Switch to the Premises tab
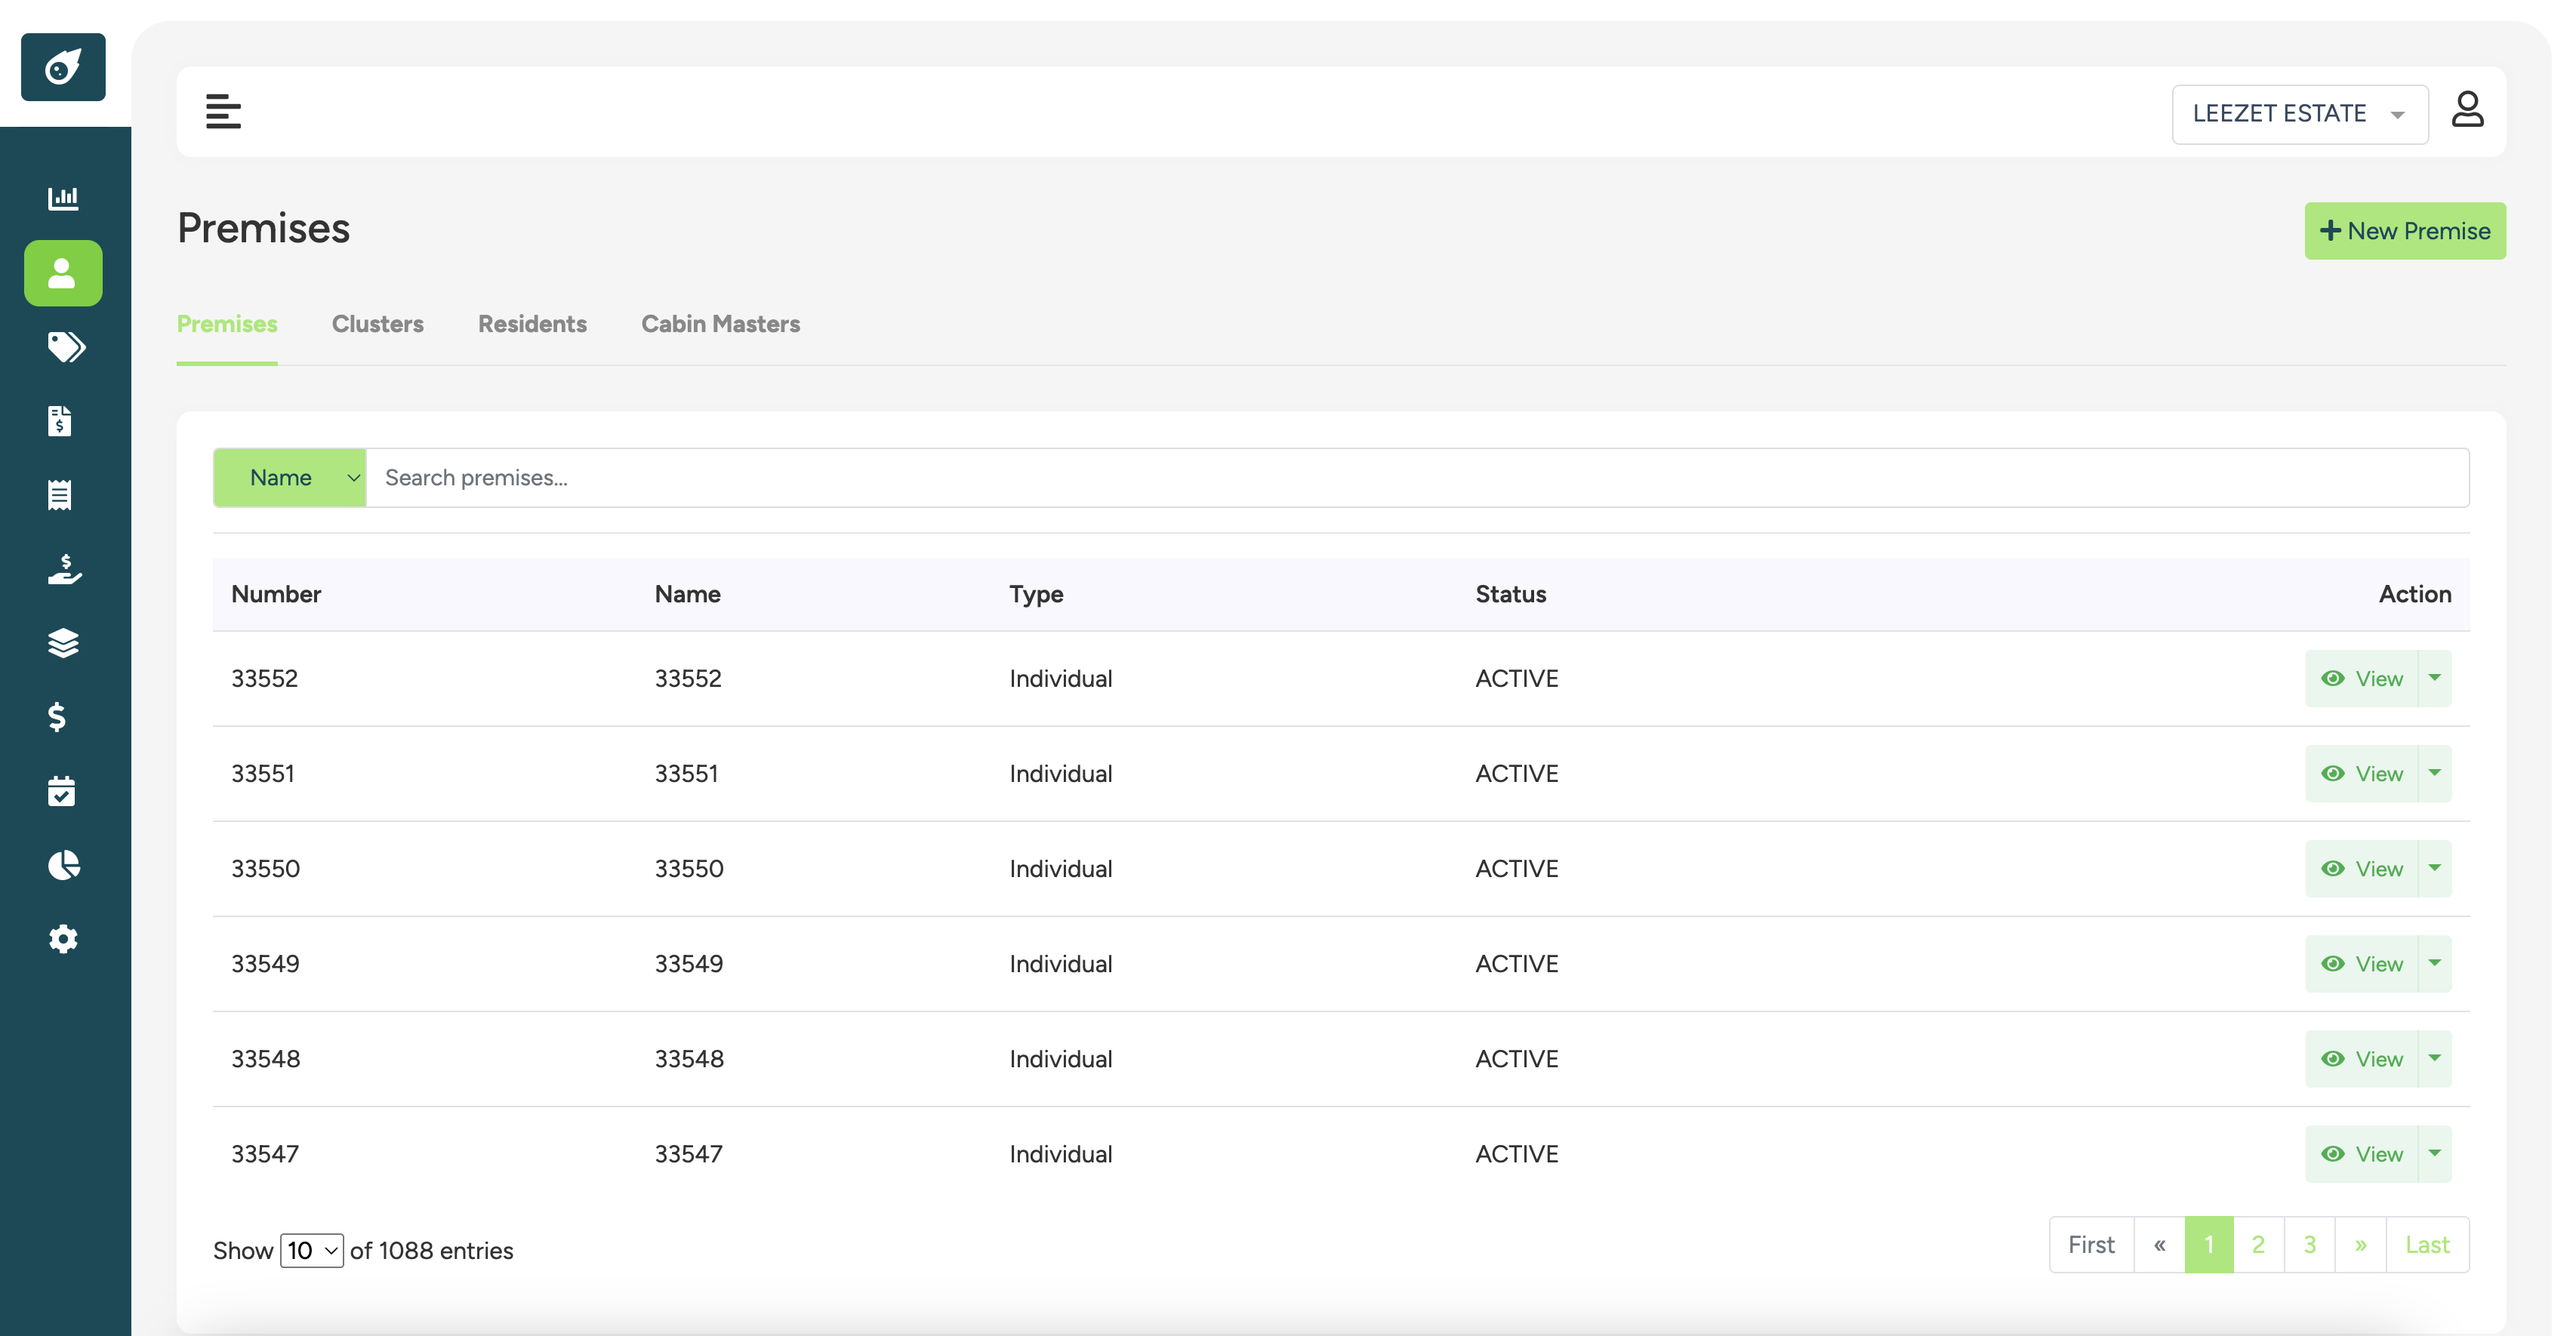The image size is (2576, 1336). (x=227, y=324)
